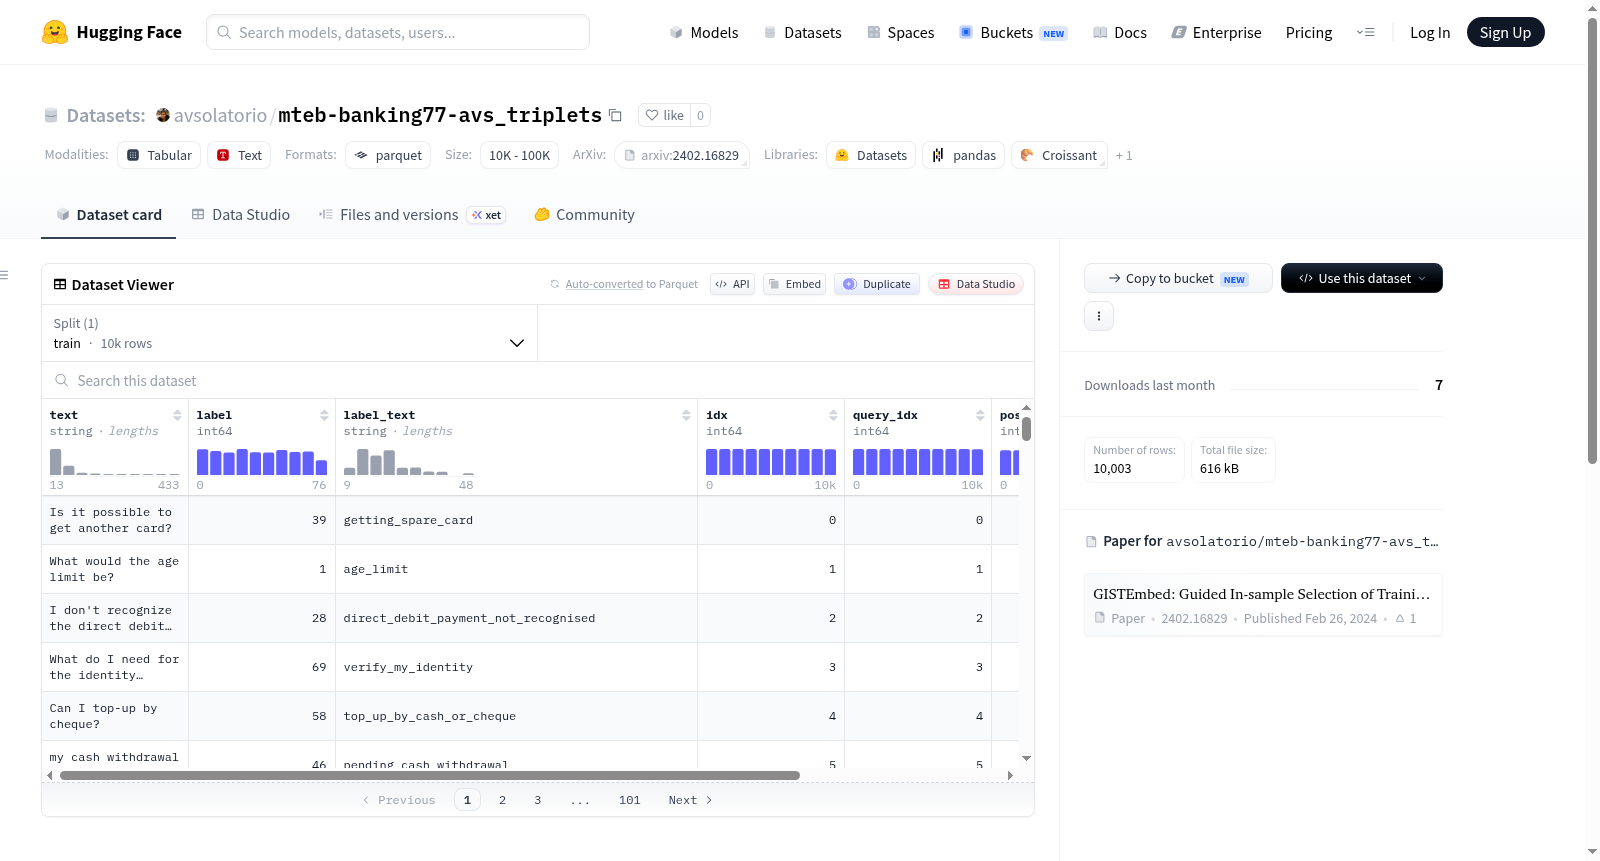1600x861 pixels.
Task: Open the left sidebar hamburger icon
Action: (x=4, y=275)
